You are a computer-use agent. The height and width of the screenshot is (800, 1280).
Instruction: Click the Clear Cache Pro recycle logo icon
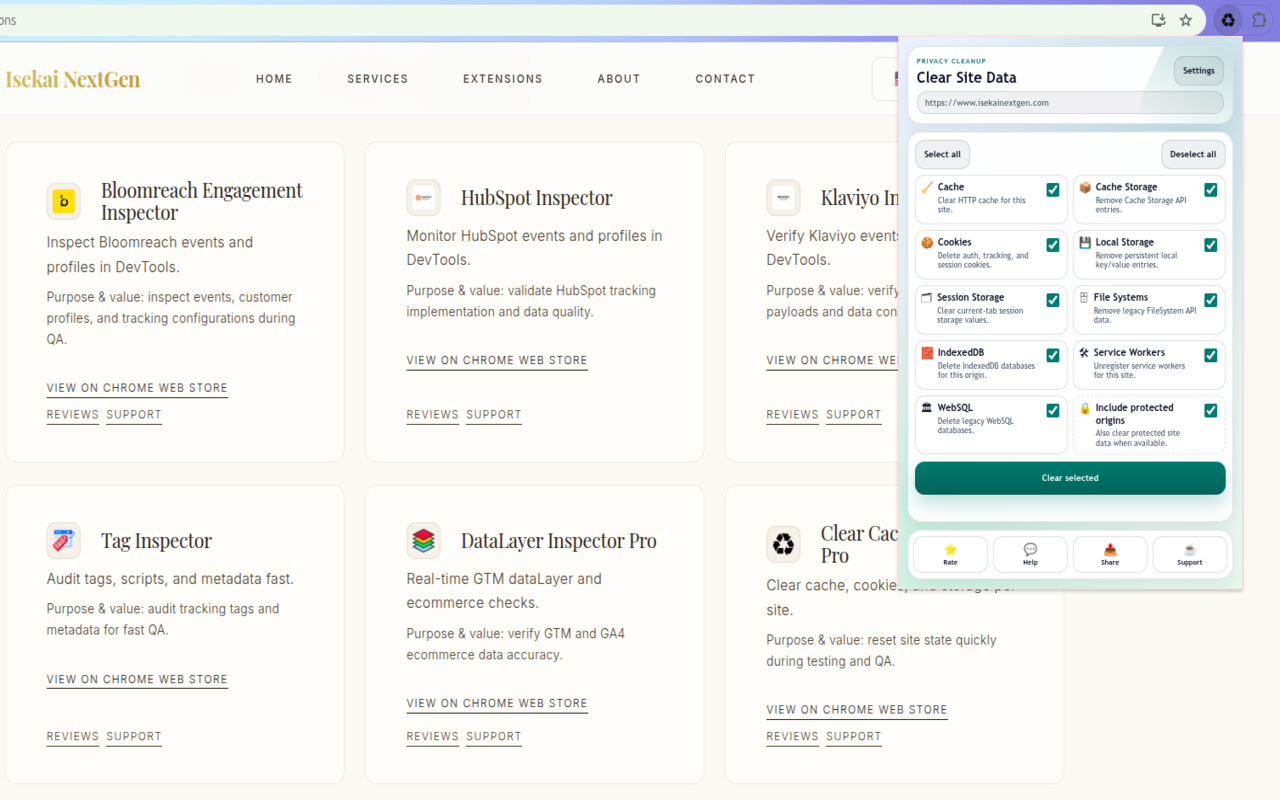(784, 544)
